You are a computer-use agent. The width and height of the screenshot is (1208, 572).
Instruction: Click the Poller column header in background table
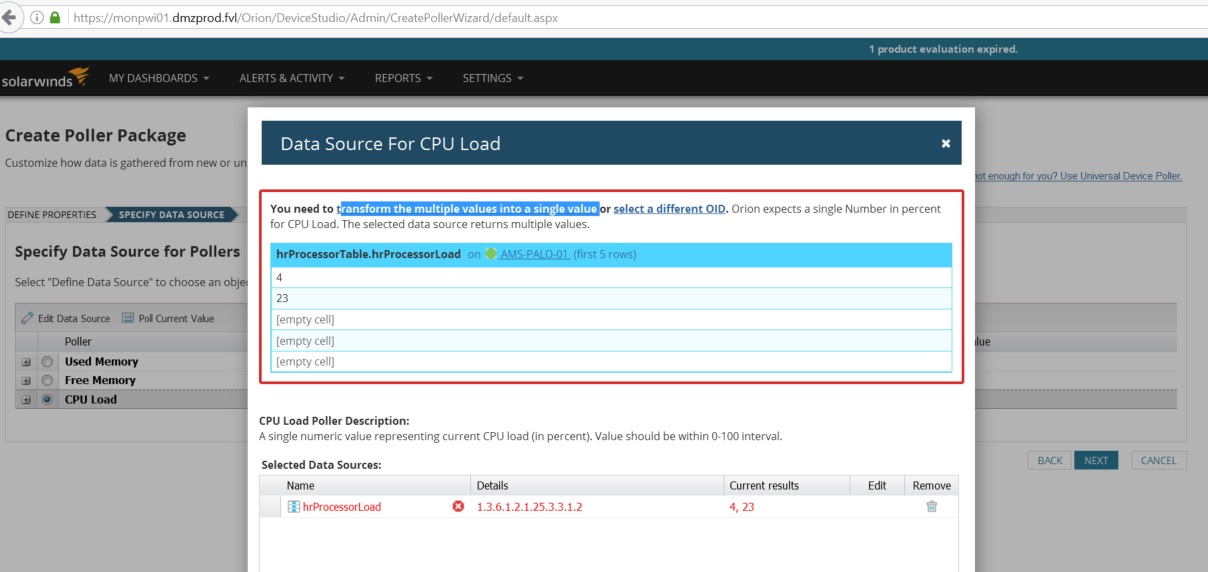tap(78, 342)
